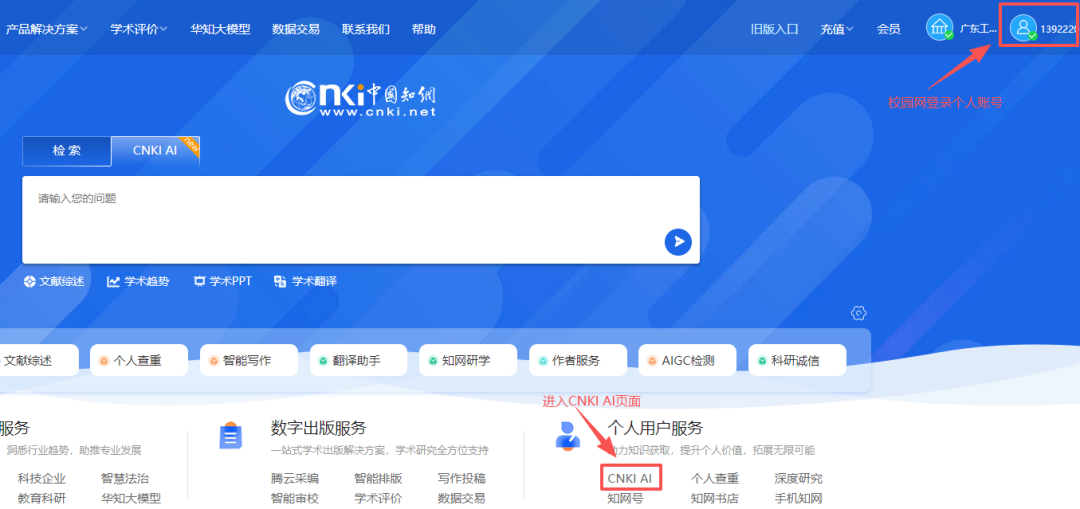Open 学术趋势 chart icon shortcut
Screen dimensions: 1080x509
pos(138,282)
